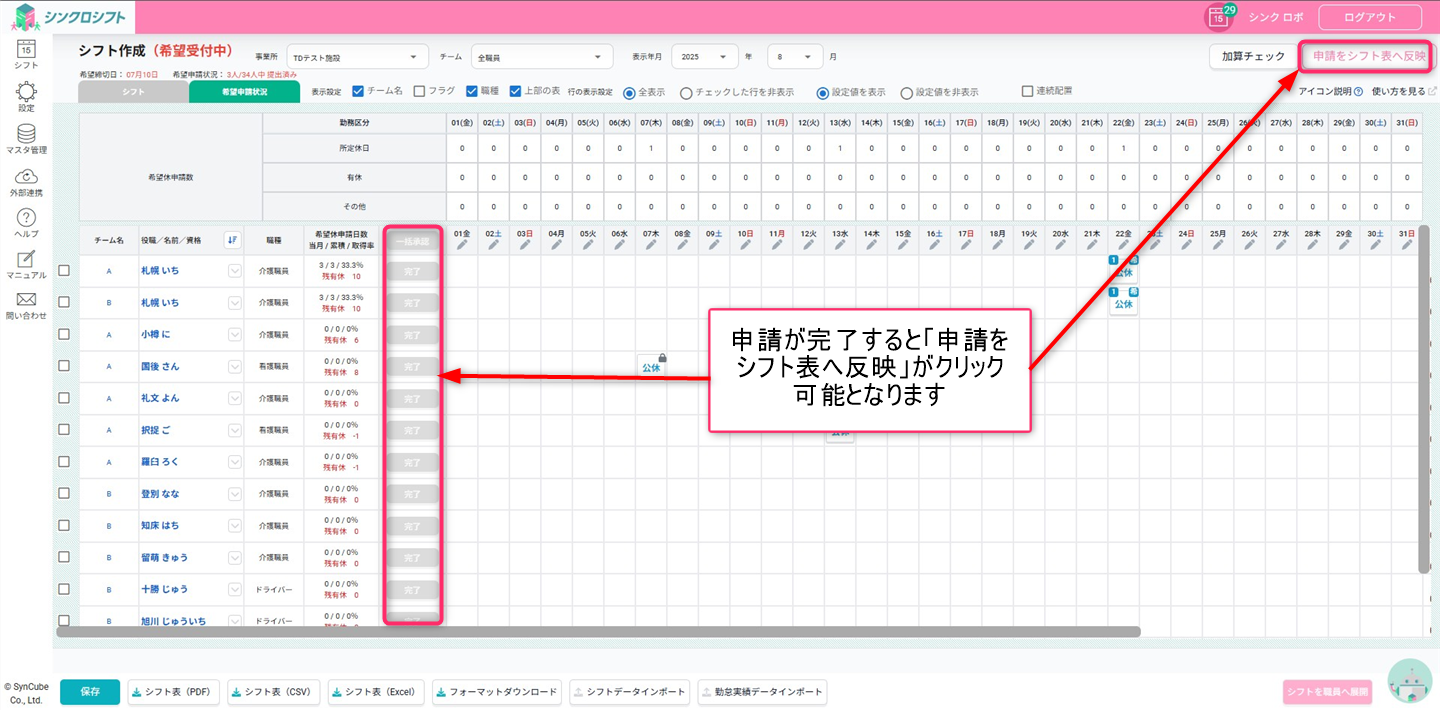Tick the row checkbox for 羅臼 ろく
The image size is (1440, 710).
coord(64,461)
